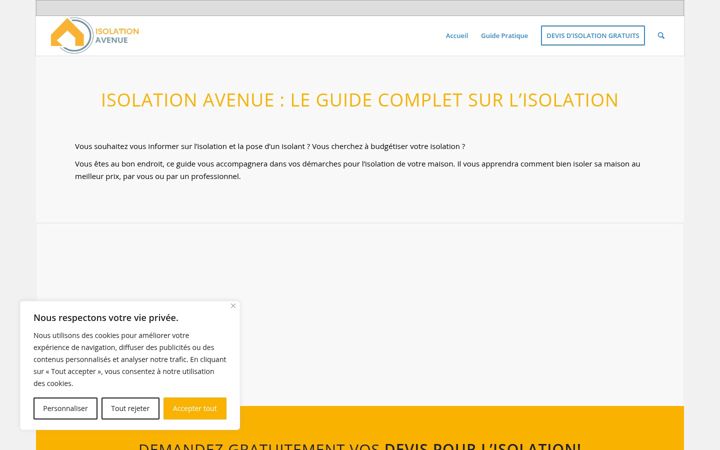This screenshot has width=720, height=450.
Task: Open Guide Pratique menu item
Action: coord(504,35)
